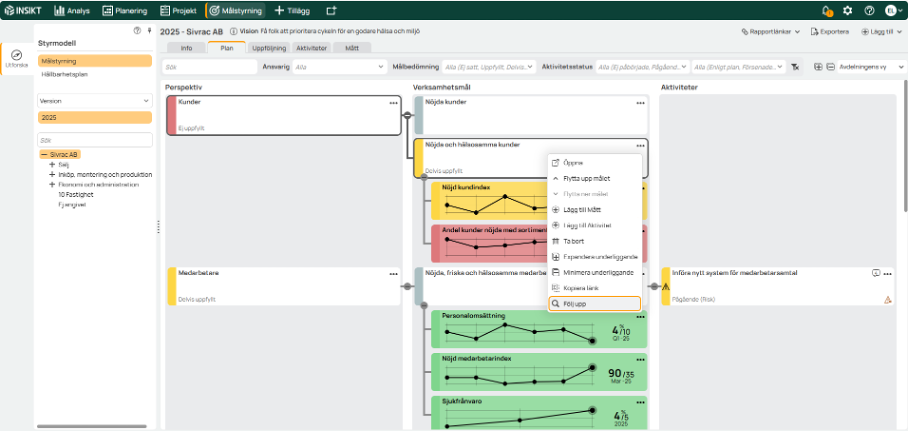Click the expand all plus icon near Avdelningens vy

pos(818,67)
